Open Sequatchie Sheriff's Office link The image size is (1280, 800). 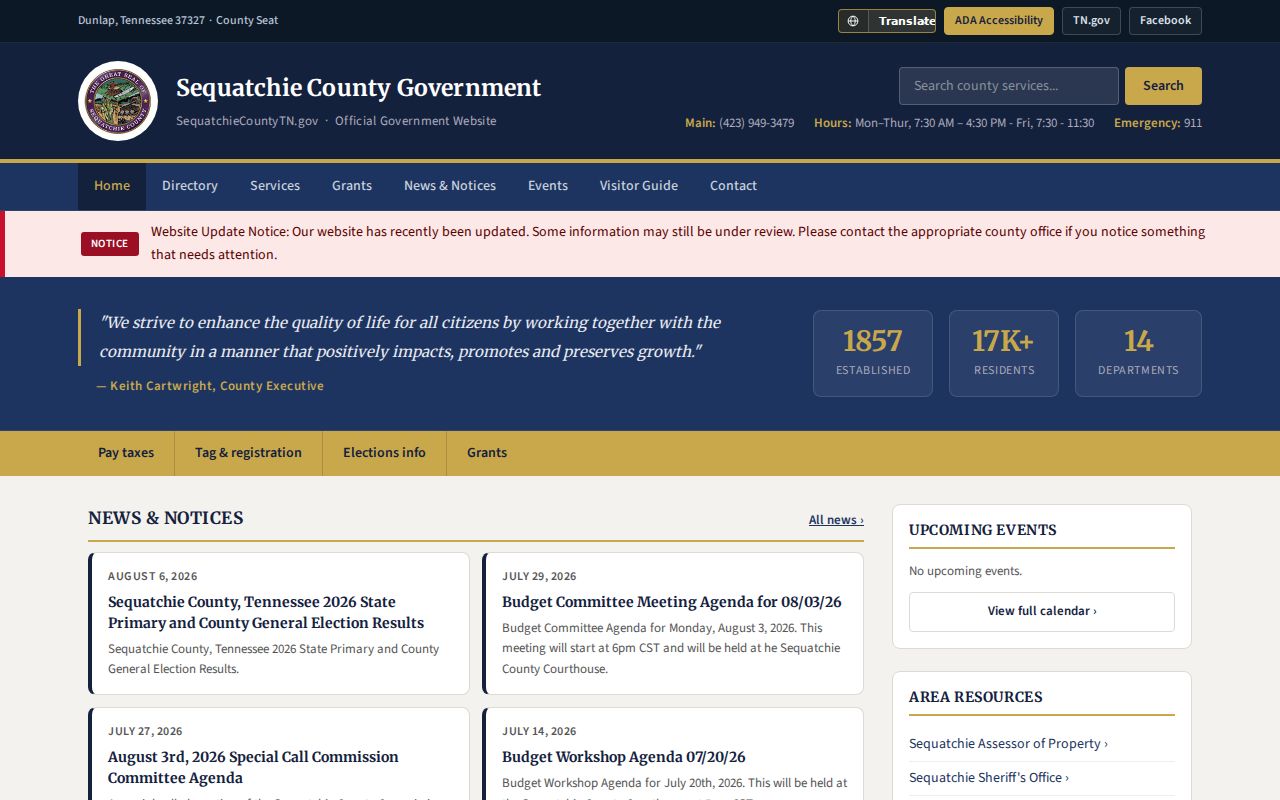click(x=988, y=778)
